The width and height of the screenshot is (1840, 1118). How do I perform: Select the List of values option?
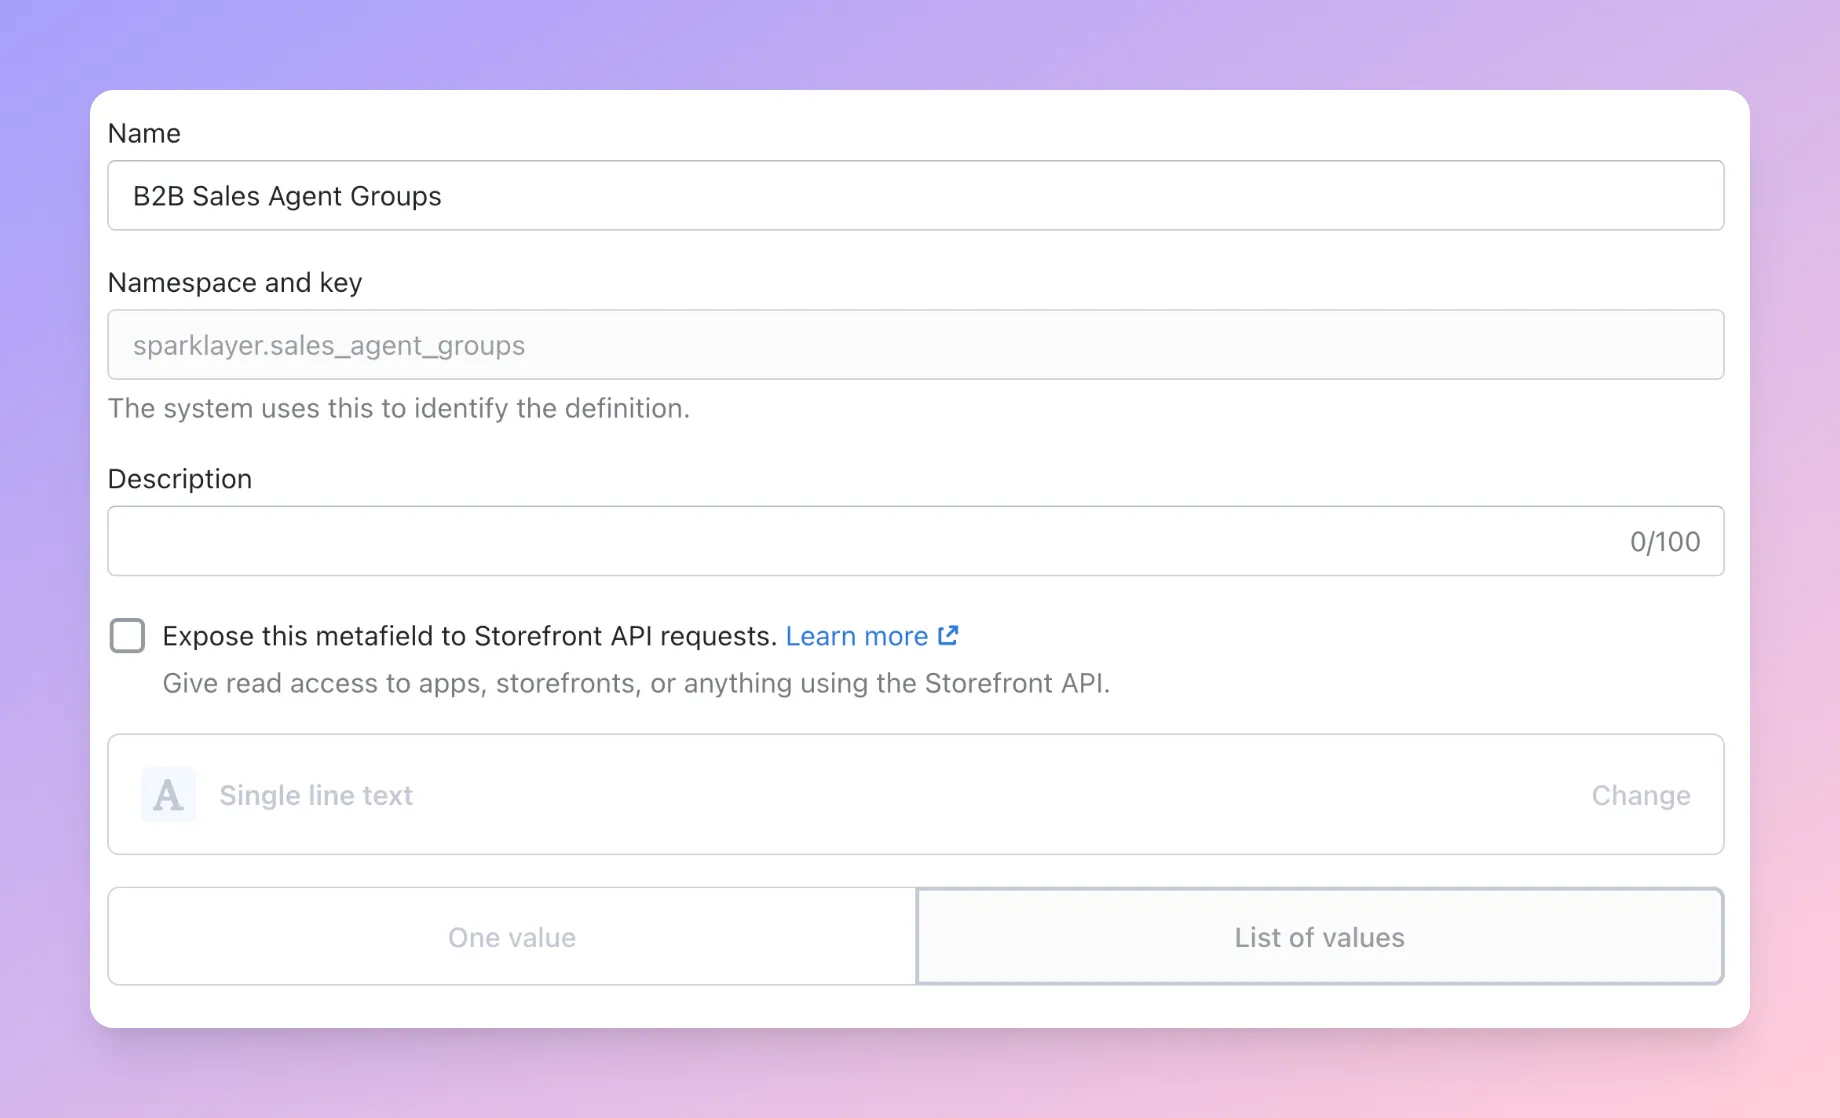pyautogui.click(x=1320, y=937)
